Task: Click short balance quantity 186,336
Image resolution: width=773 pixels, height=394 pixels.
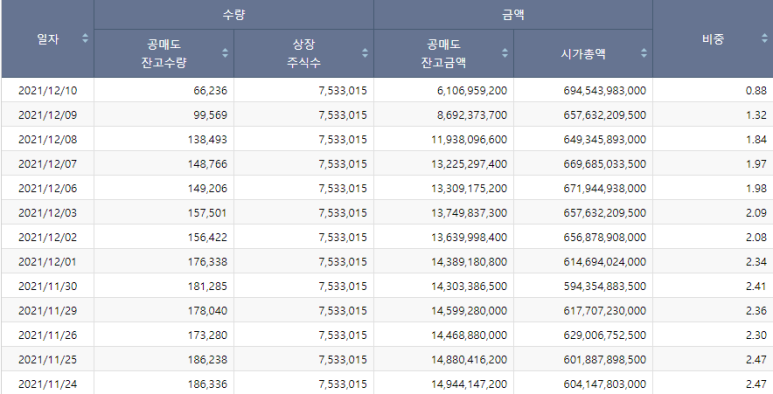Action: tap(208, 384)
